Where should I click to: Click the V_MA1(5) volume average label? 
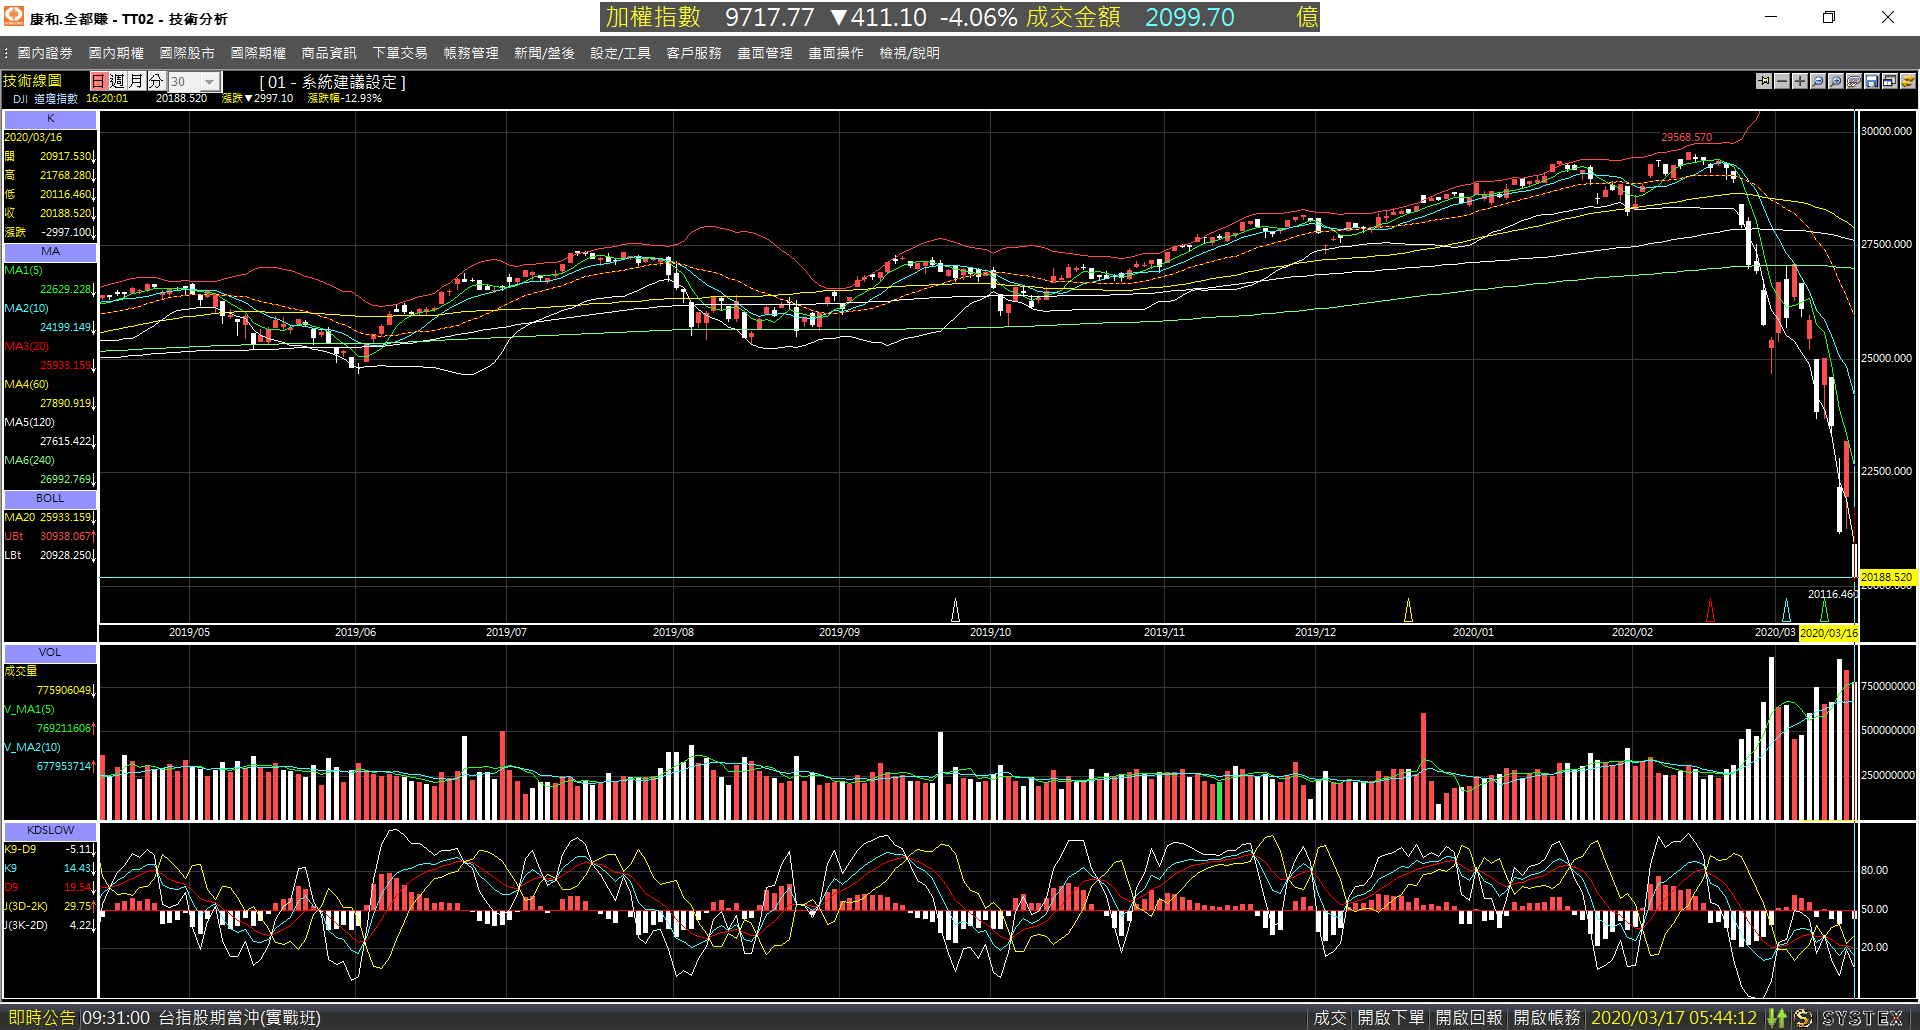30,710
